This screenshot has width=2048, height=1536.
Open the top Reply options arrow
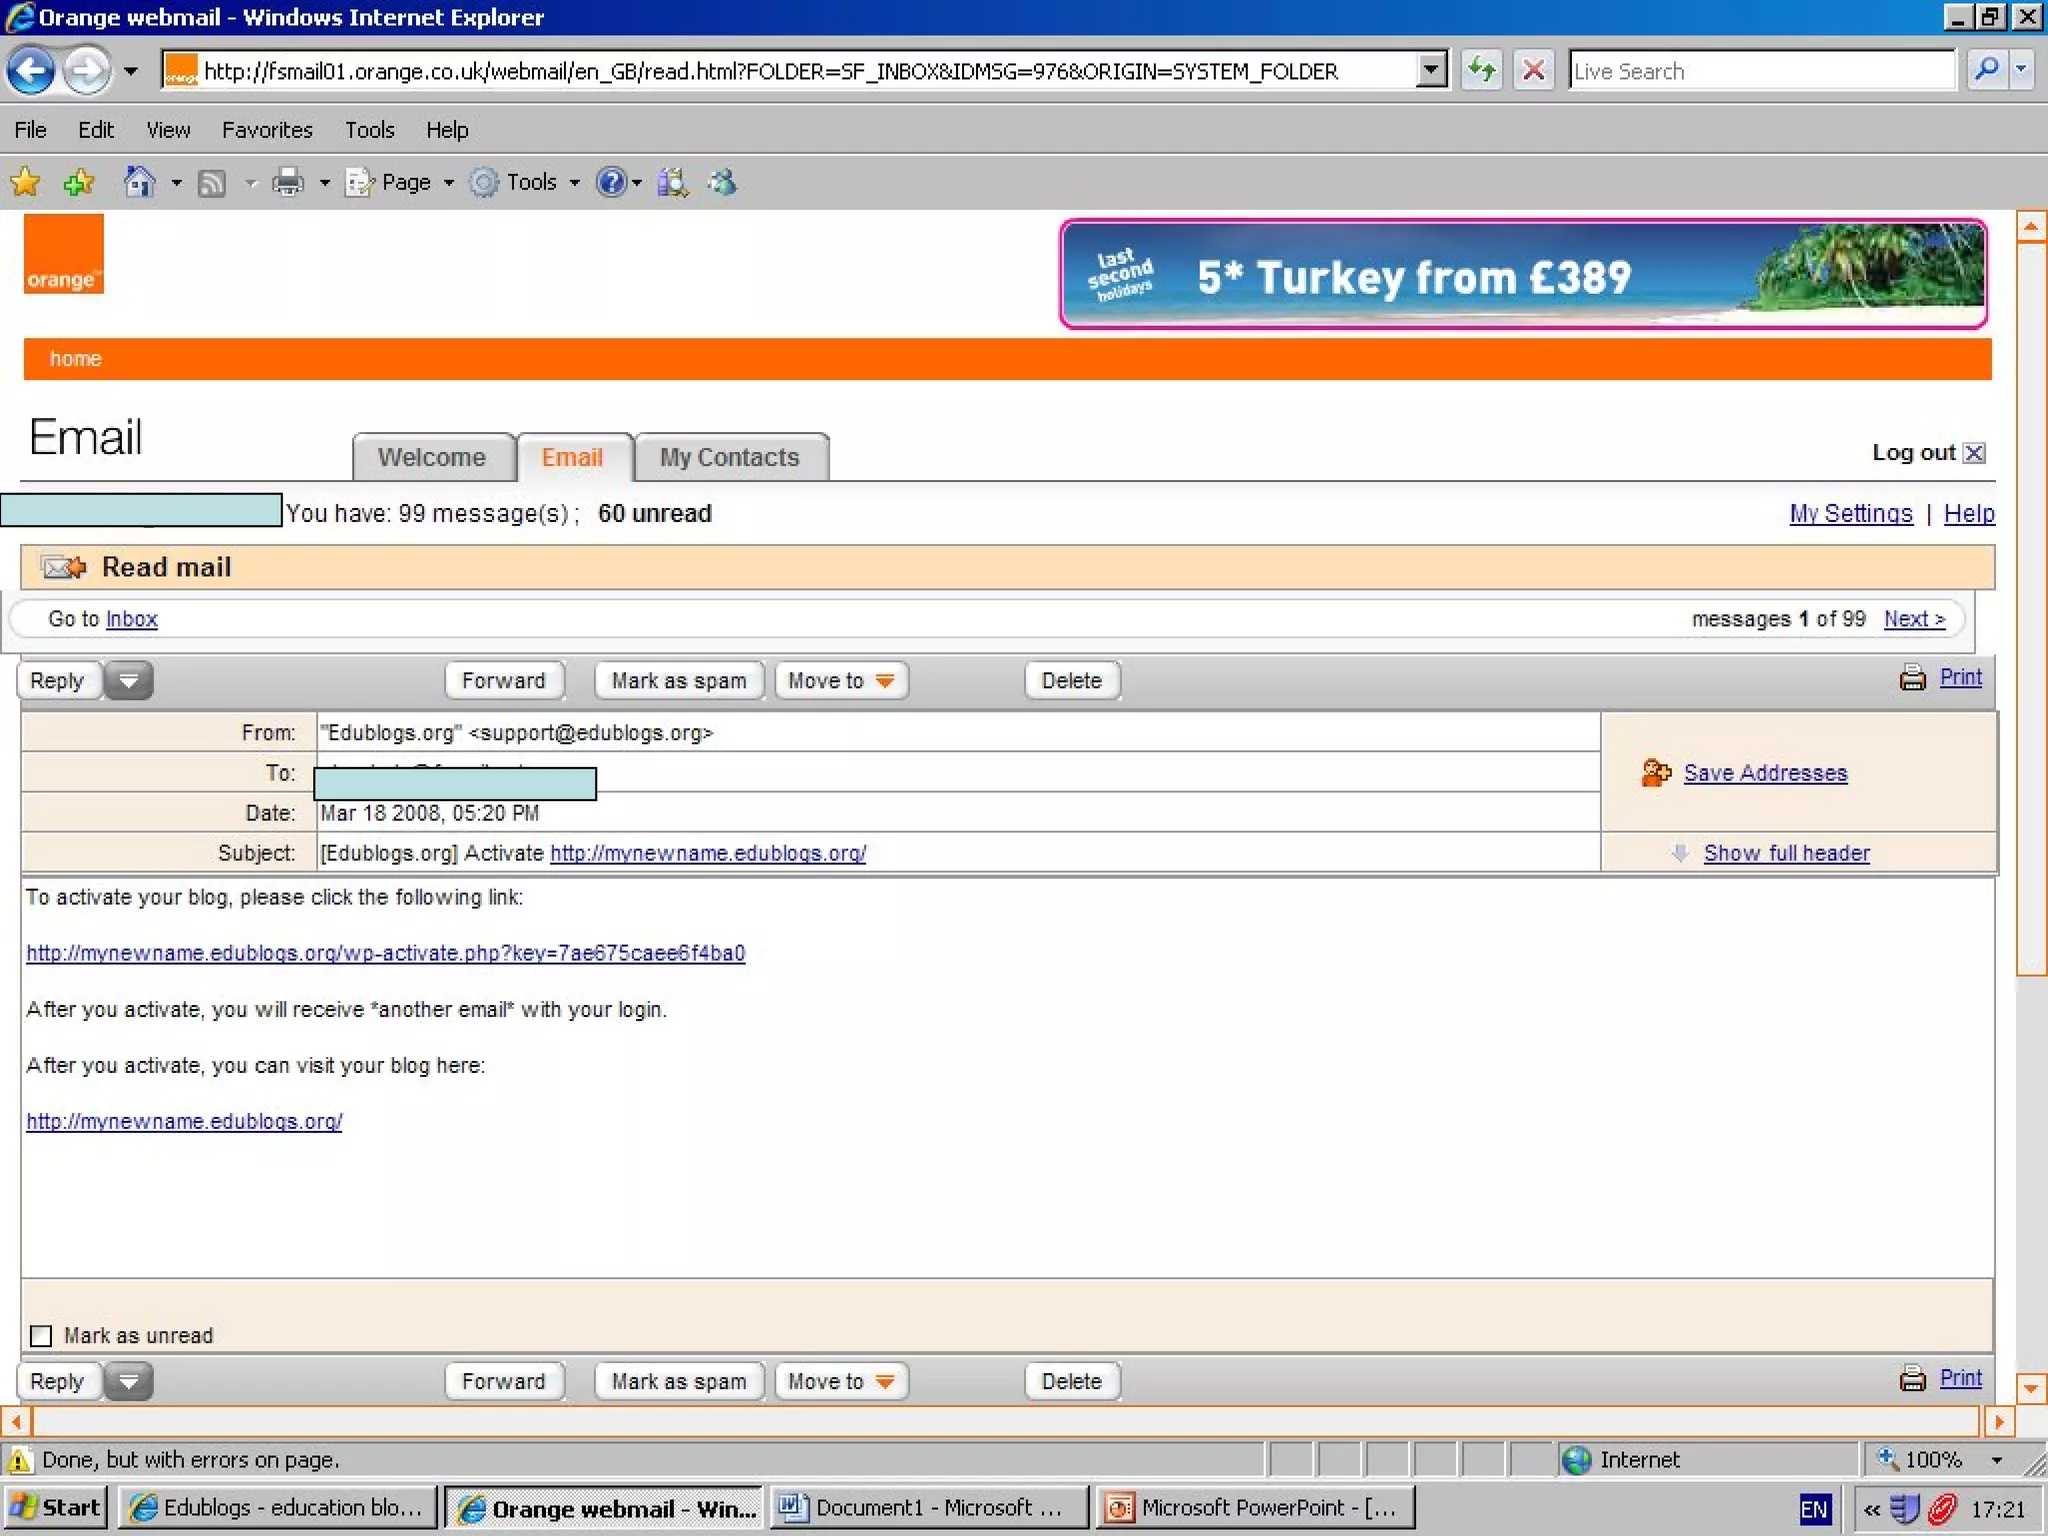[x=129, y=681]
